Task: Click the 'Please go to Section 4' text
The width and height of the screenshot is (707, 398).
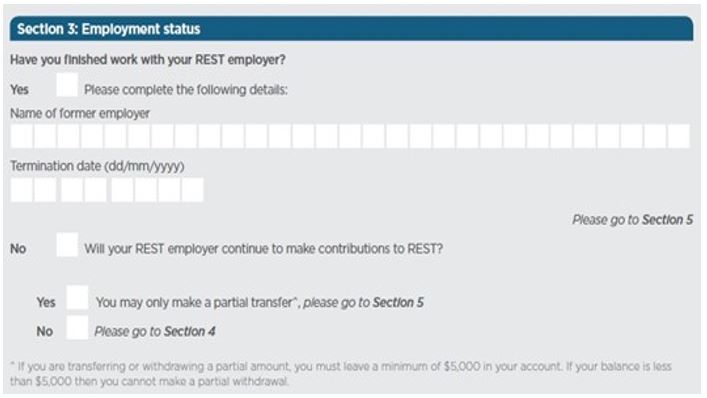Action: coord(155,332)
